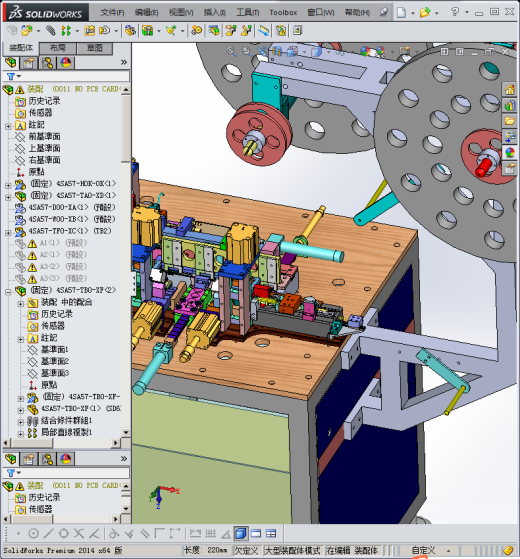Screen dimensions: 520x559
Task: Open the 帮助(H) menu
Action: tap(357, 12)
